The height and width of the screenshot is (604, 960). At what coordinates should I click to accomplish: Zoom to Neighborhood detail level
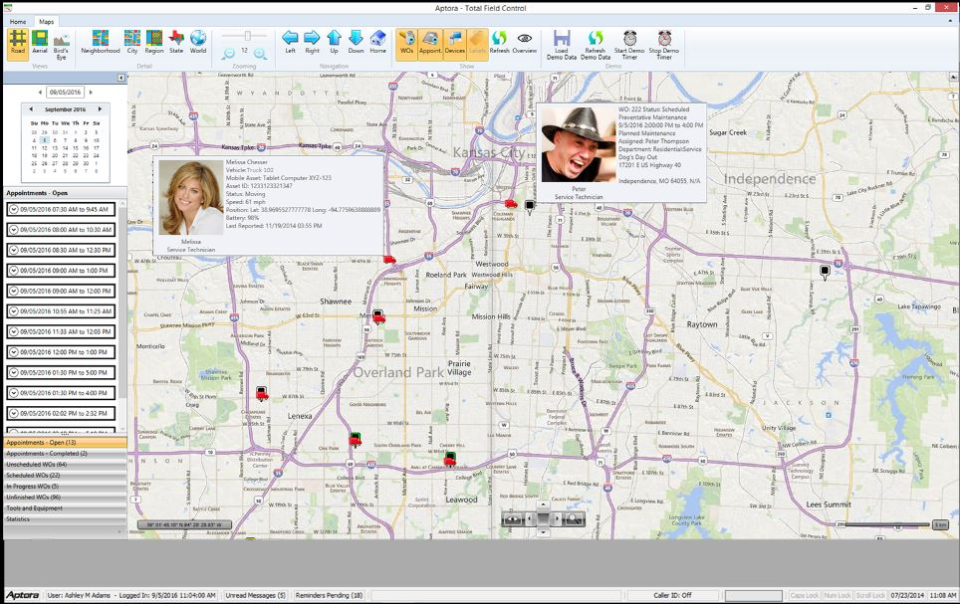[100, 43]
